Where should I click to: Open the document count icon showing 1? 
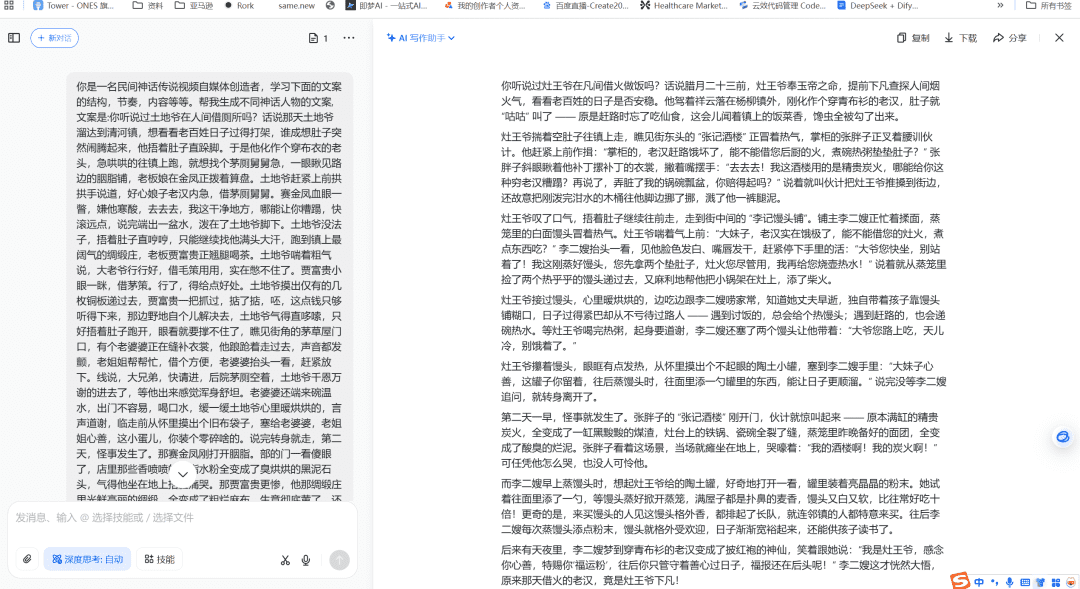[318, 38]
